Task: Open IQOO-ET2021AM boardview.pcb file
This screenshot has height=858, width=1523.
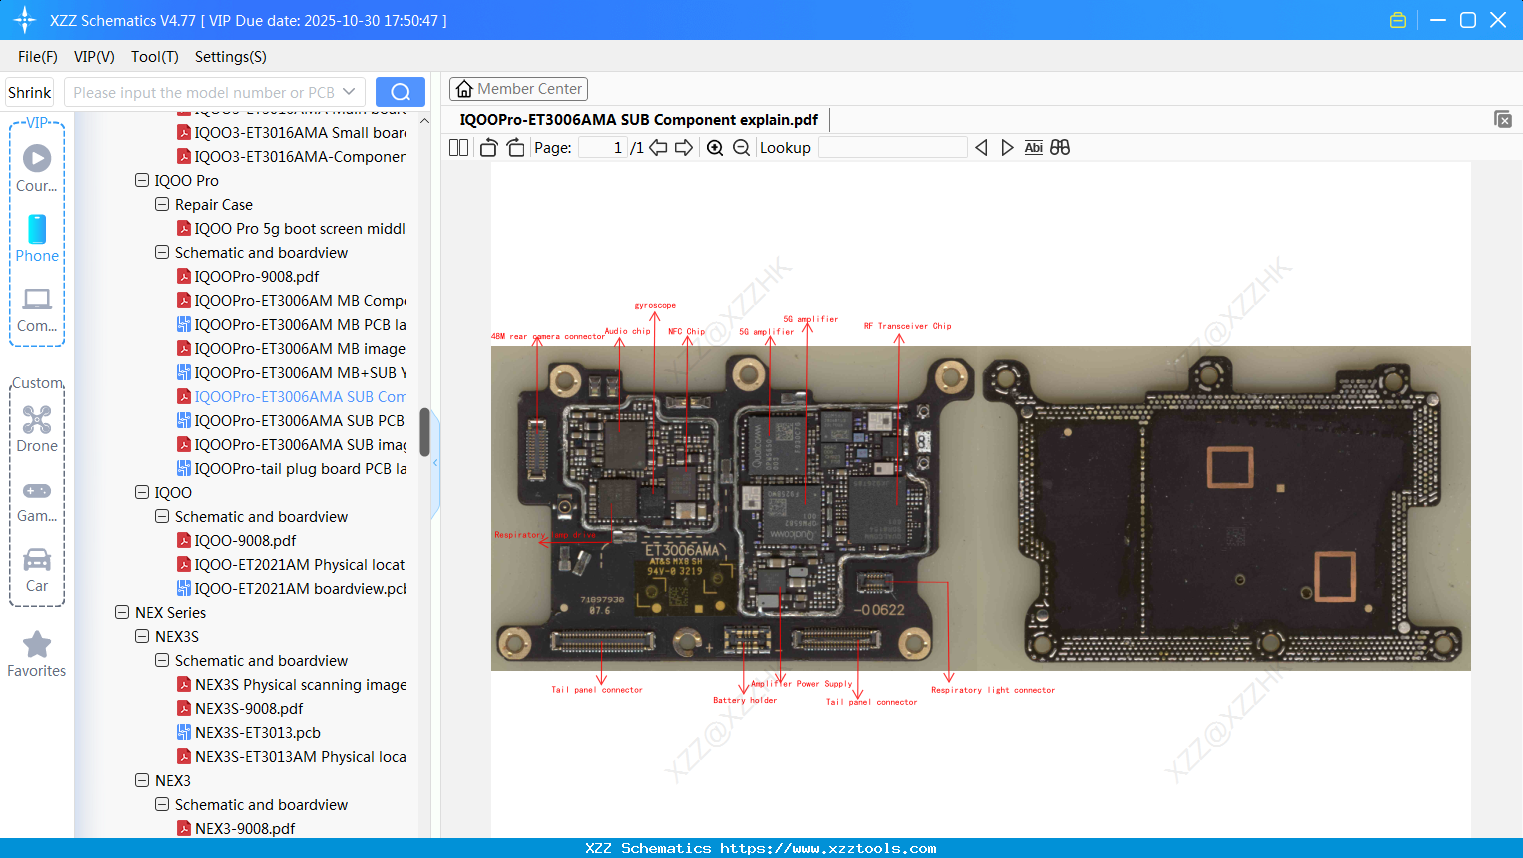Action: pos(292,589)
